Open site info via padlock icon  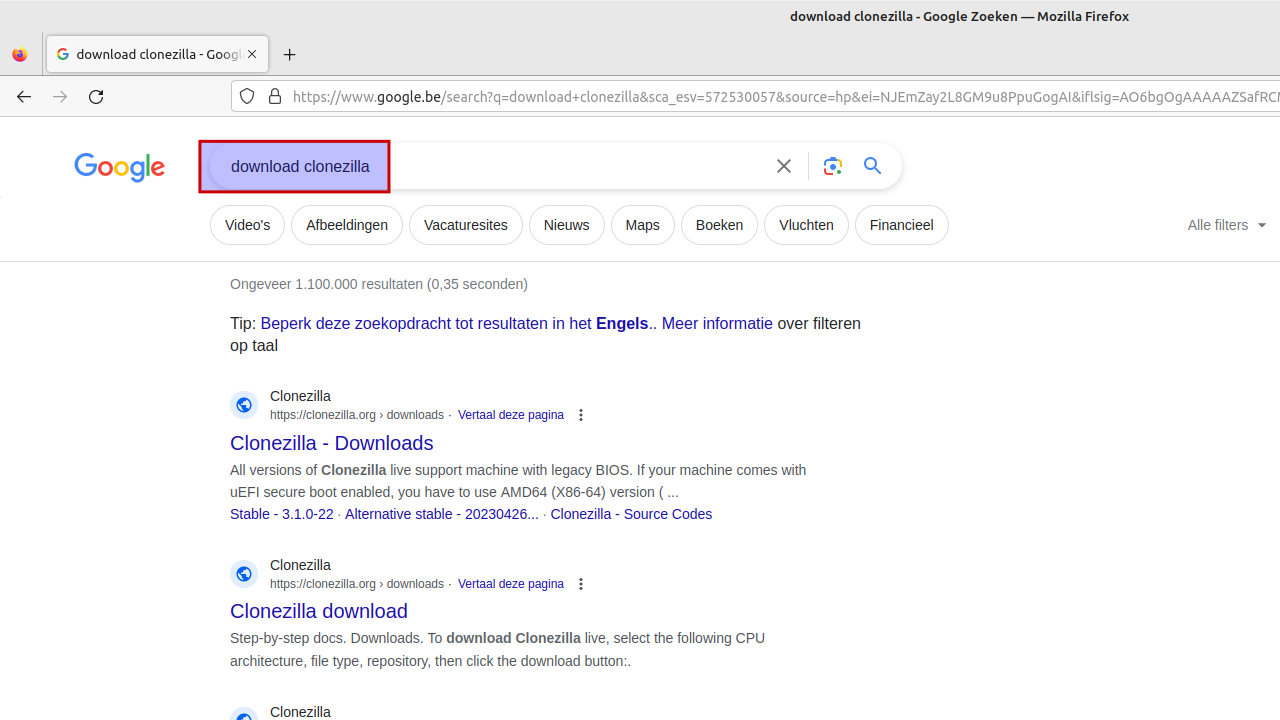[x=274, y=97]
